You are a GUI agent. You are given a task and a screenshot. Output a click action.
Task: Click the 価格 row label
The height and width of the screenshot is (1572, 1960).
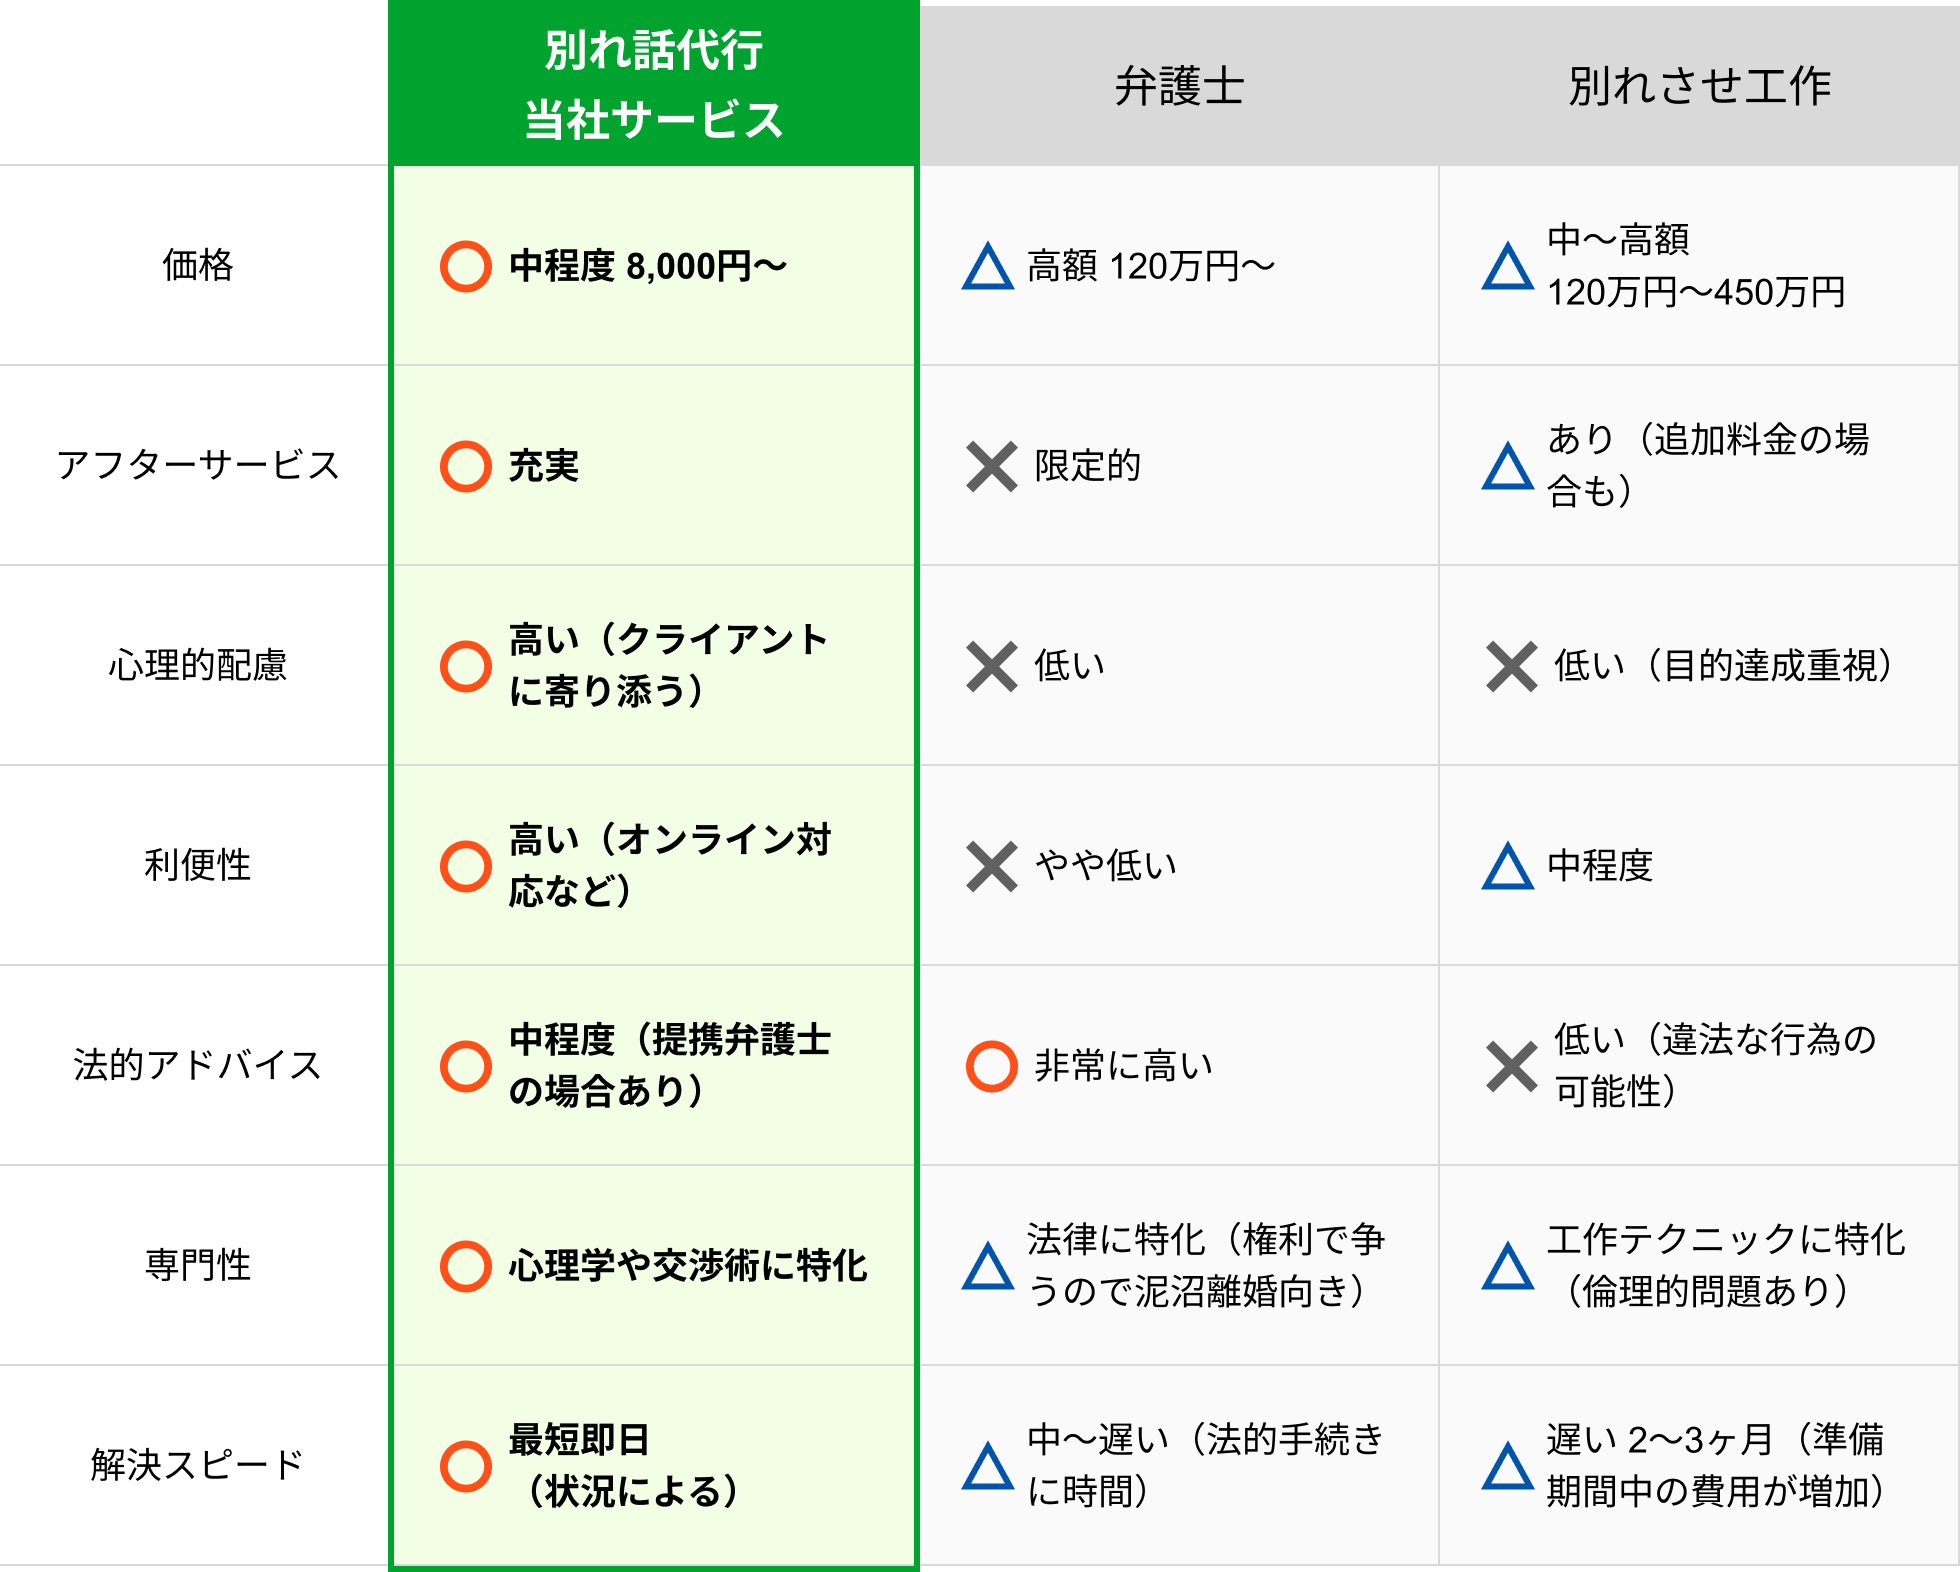pyautogui.click(x=197, y=266)
